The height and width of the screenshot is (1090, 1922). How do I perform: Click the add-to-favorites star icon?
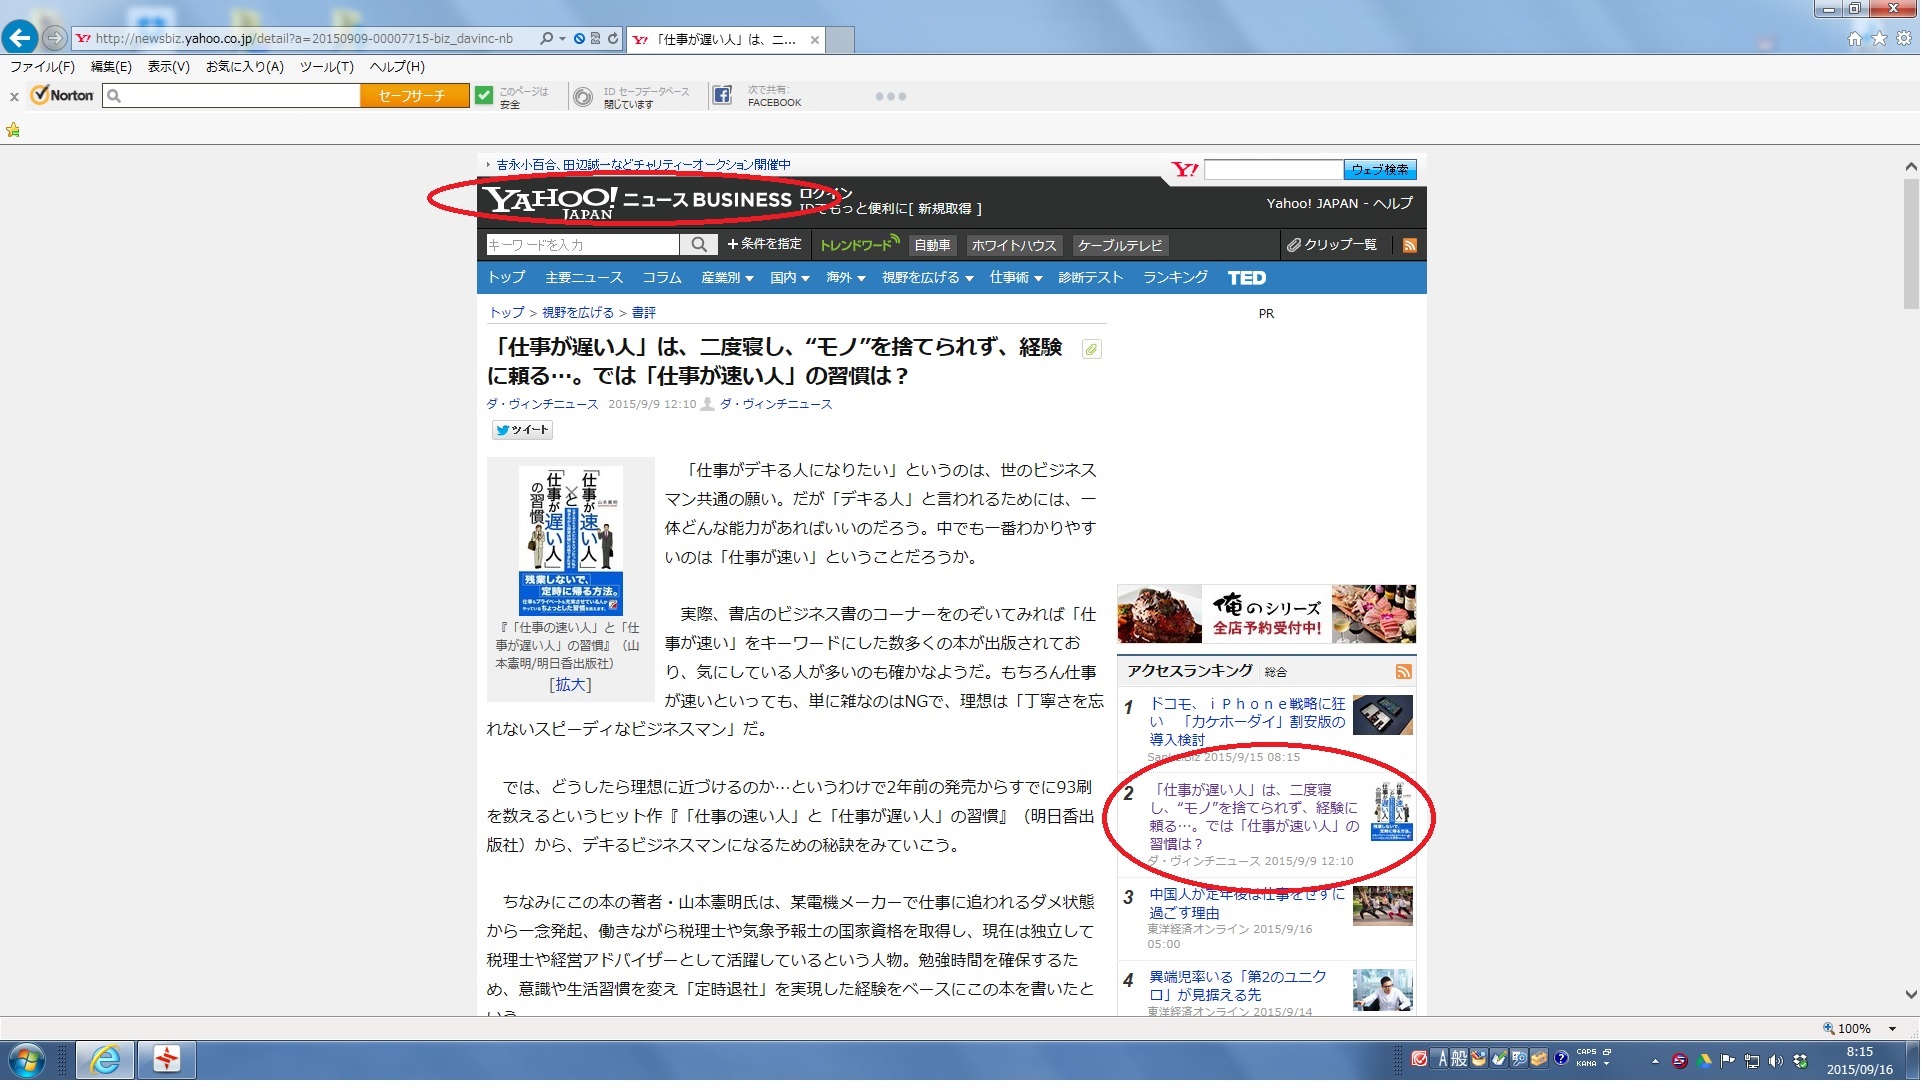tap(13, 130)
